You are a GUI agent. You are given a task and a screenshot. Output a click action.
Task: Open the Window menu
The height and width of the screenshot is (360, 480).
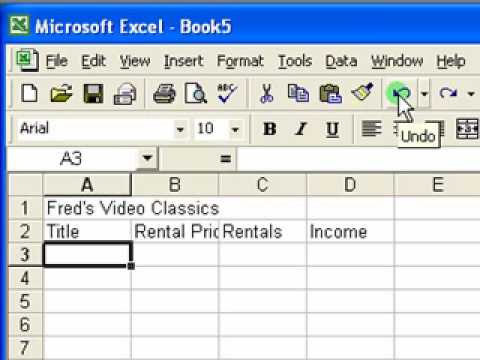click(397, 61)
